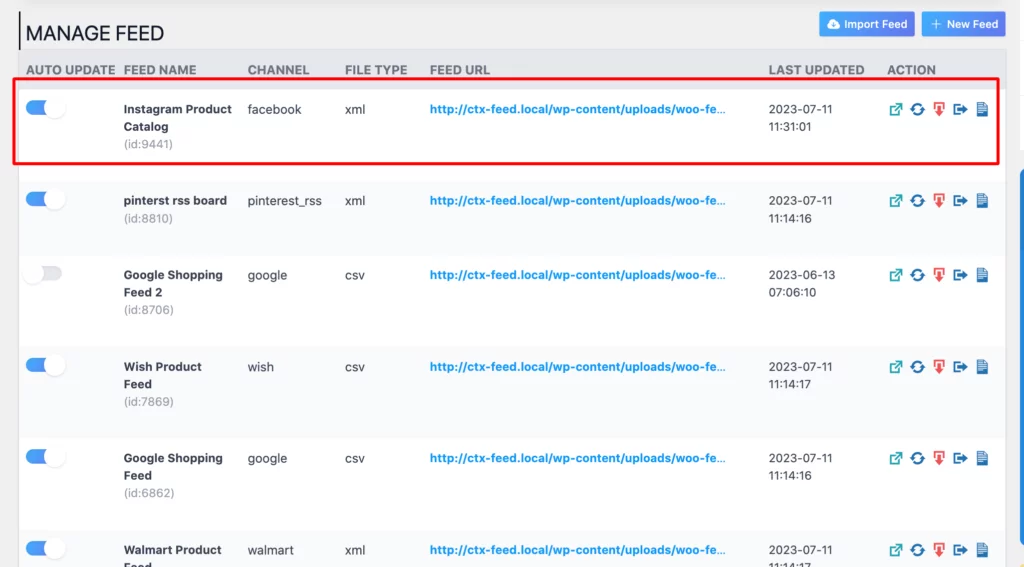This screenshot has height=567, width=1024.
Task: Click the FILE TYPE column header
Action: (x=376, y=70)
